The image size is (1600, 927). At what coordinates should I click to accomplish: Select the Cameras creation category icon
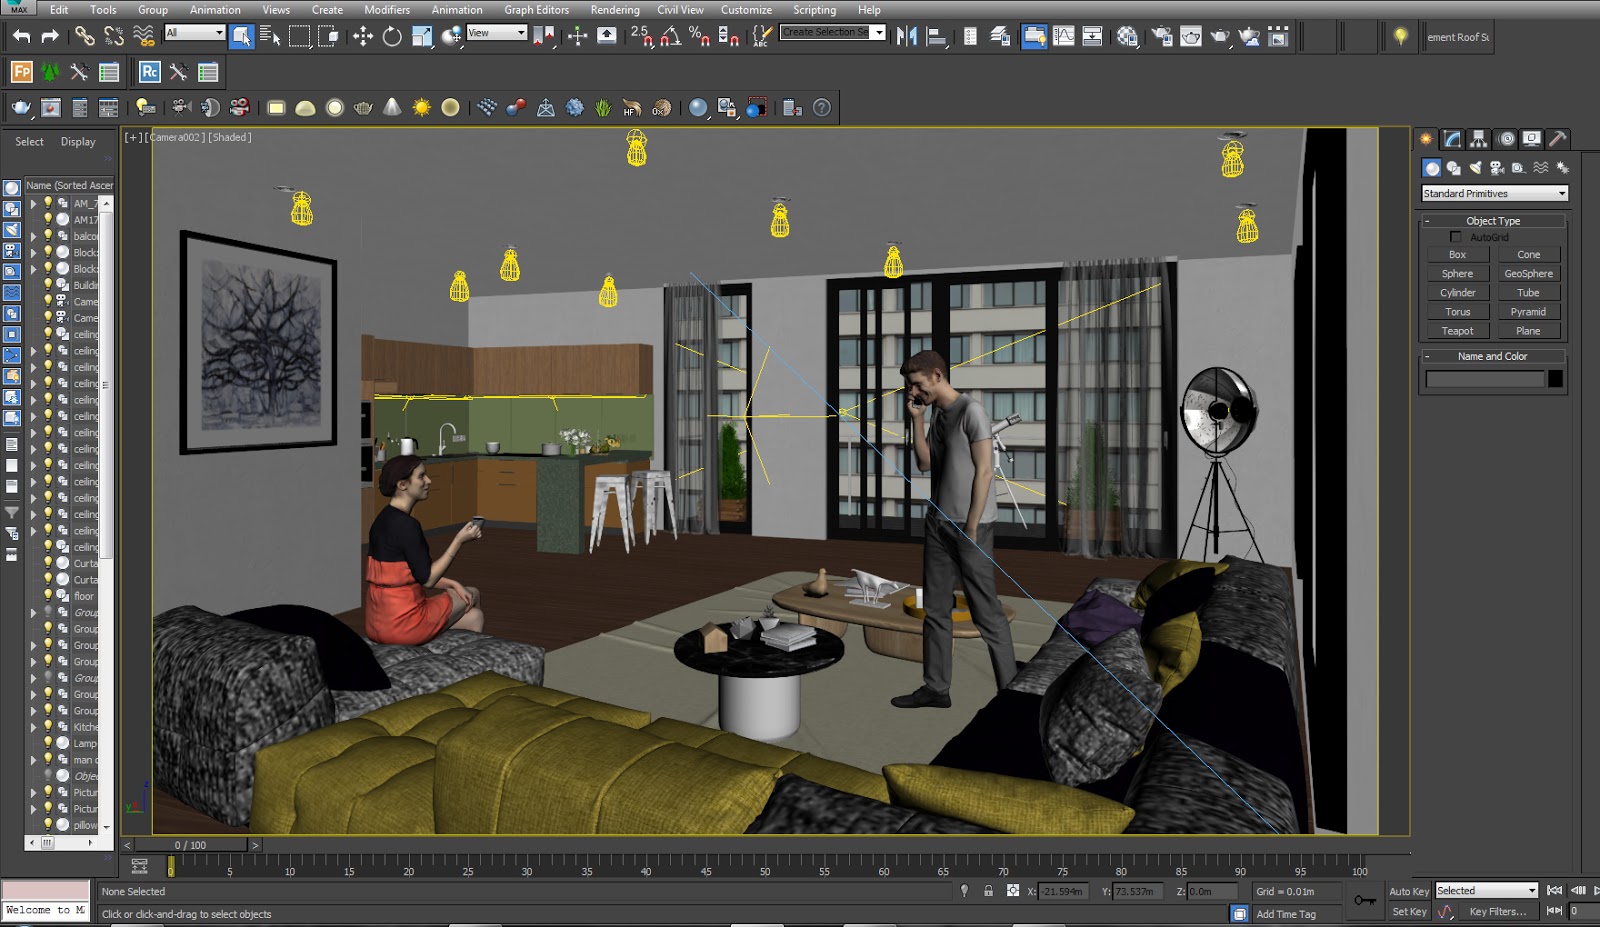[x=1497, y=168]
